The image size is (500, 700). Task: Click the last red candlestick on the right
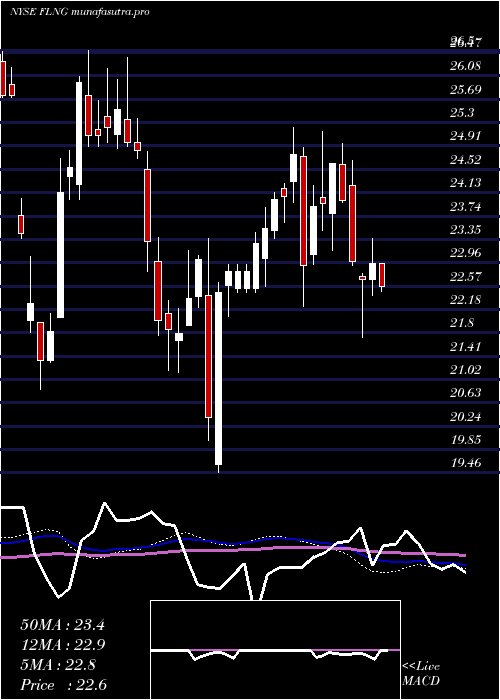(382, 275)
